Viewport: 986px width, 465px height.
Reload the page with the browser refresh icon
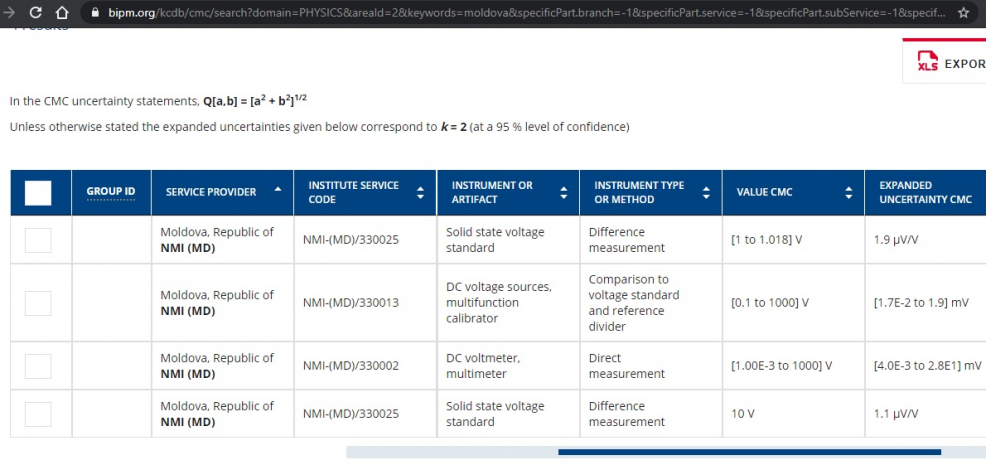tap(35, 13)
